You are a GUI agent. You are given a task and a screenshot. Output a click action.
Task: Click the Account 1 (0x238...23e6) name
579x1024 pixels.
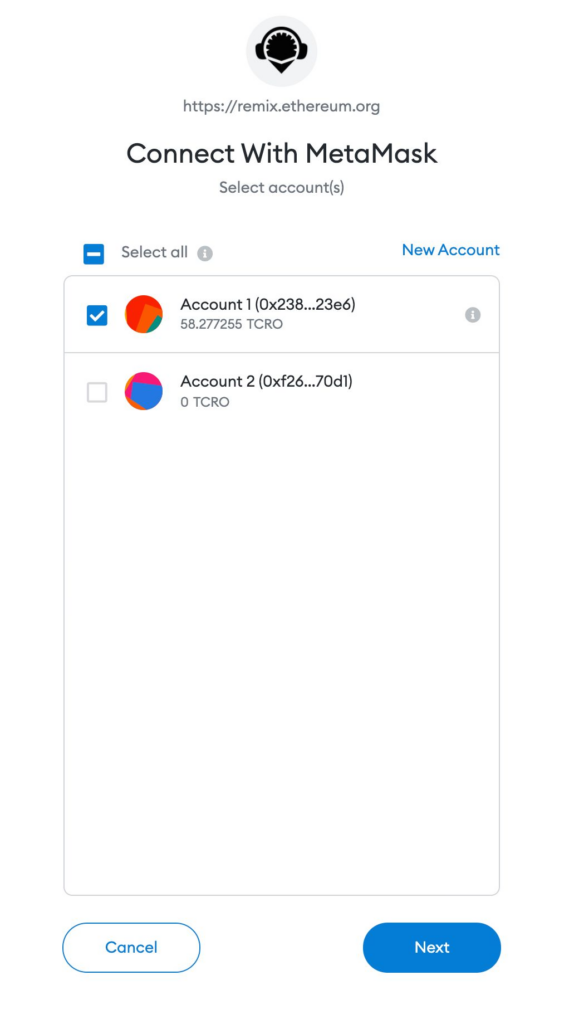click(268, 304)
